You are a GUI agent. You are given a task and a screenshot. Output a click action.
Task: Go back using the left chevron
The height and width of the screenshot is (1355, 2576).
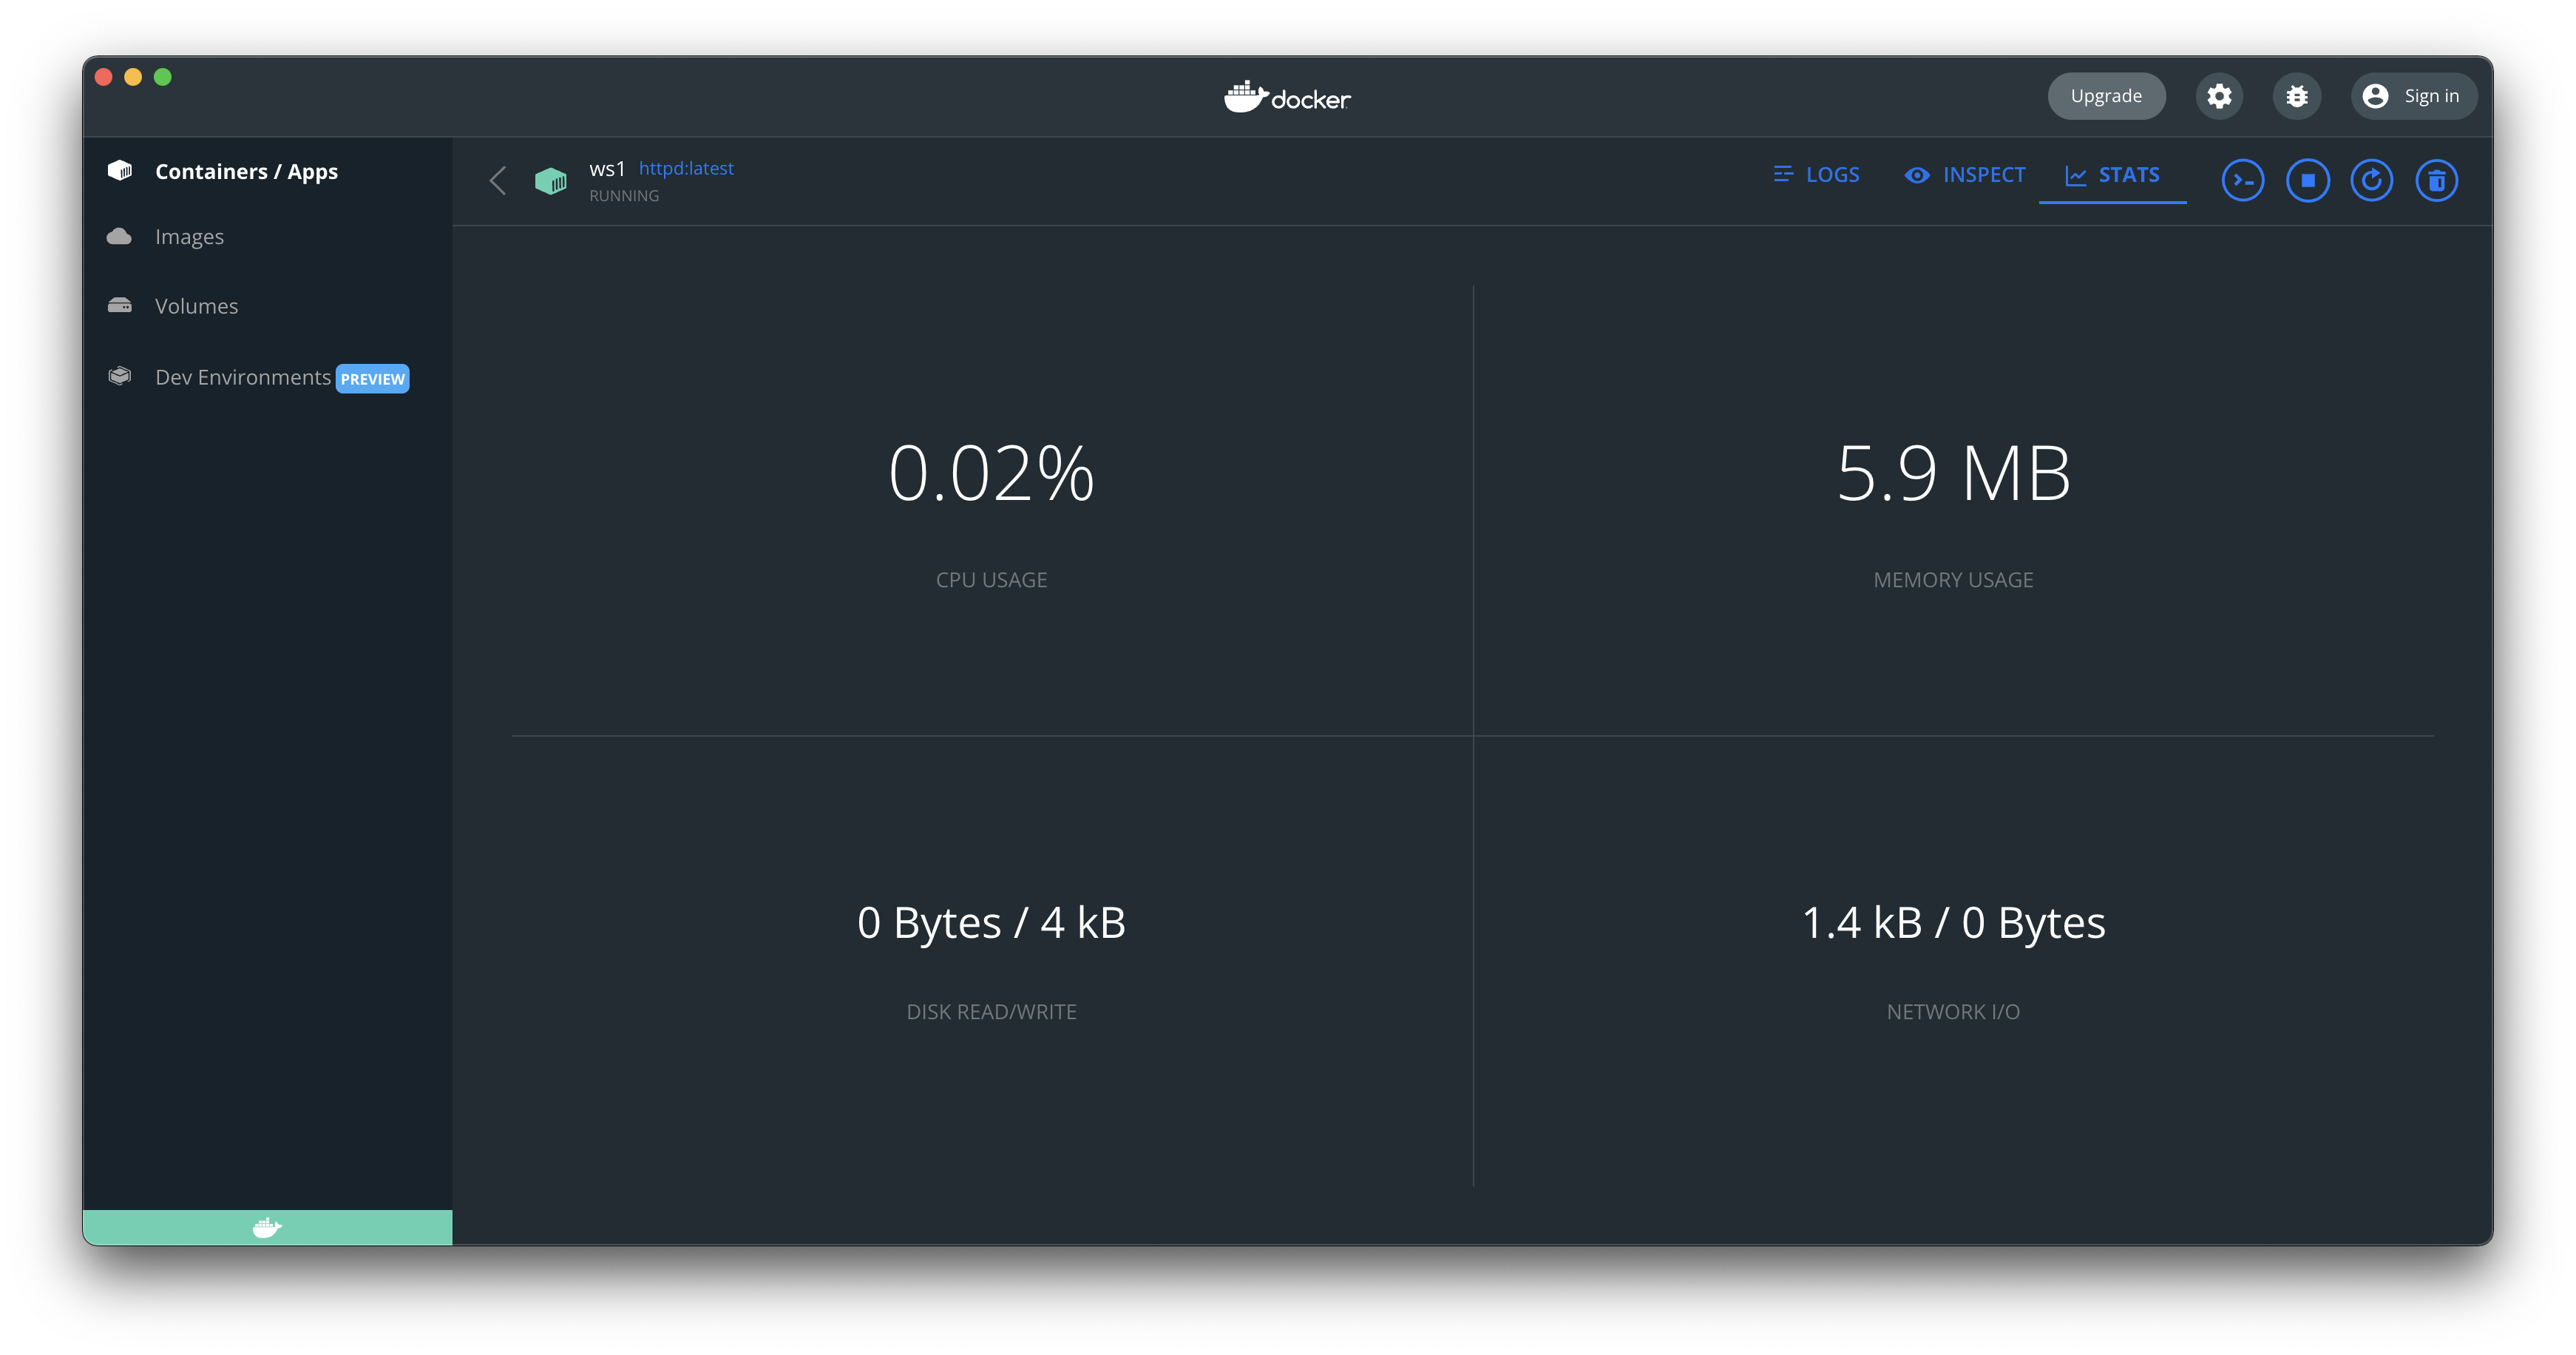point(498,181)
